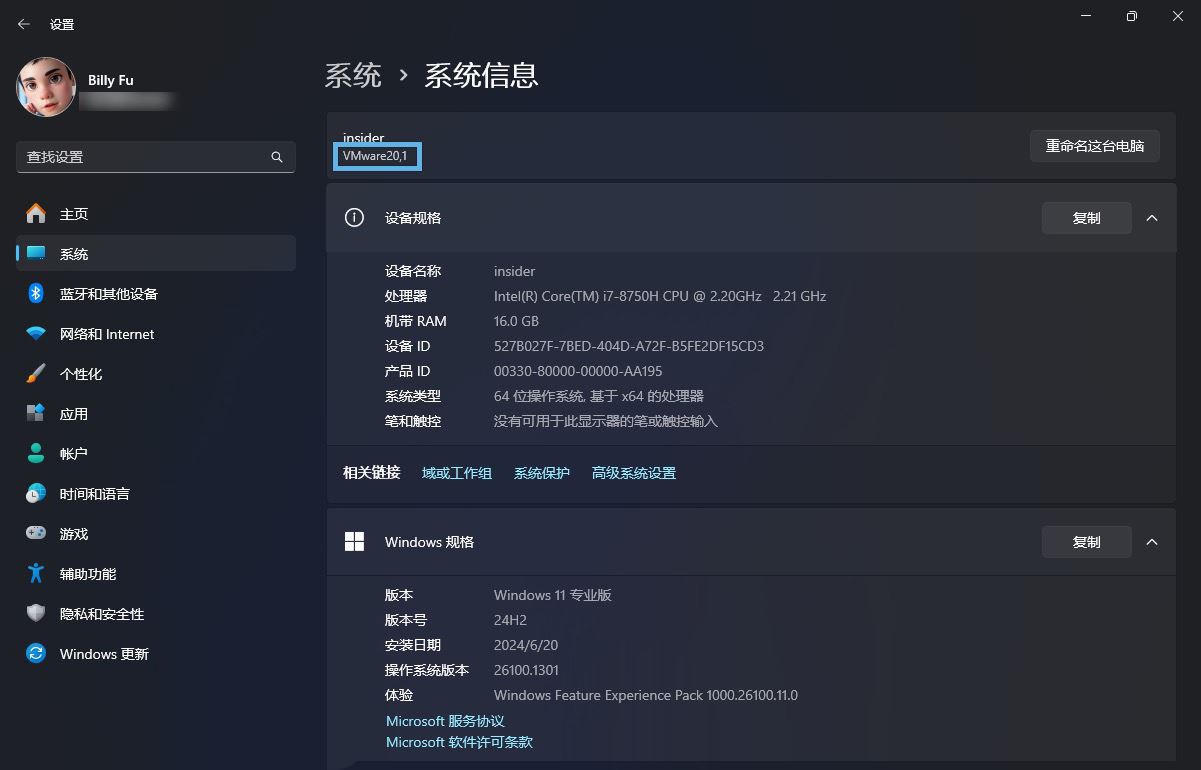Copy 设备规格 using the 复制 button
Viewport: 1201px width, 770px height.
click(1086, 217)
